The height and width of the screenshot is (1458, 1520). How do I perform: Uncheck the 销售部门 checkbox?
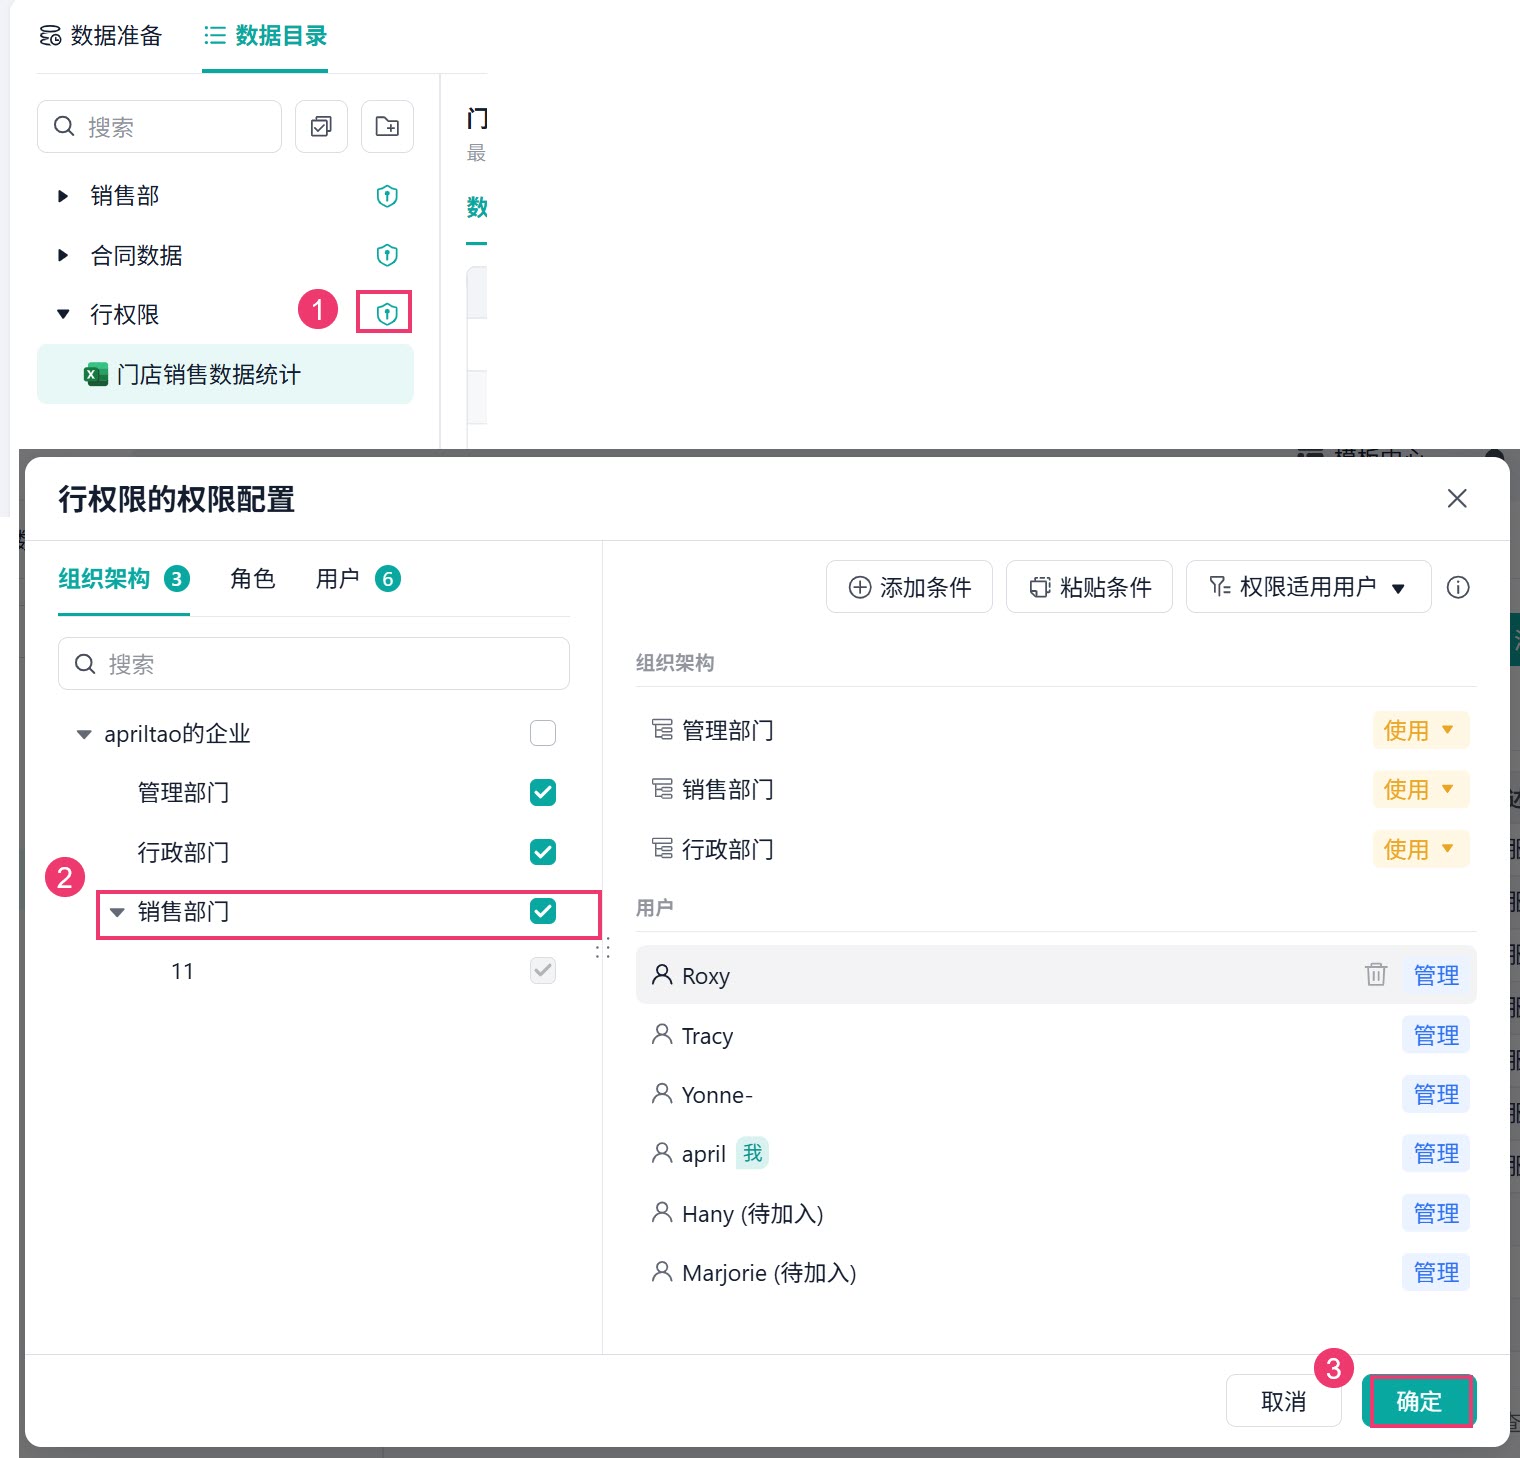click(543, 911)
